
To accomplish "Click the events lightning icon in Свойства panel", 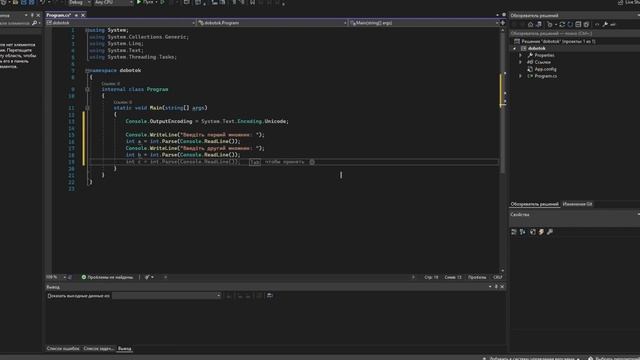I will (x=541, y=232).
